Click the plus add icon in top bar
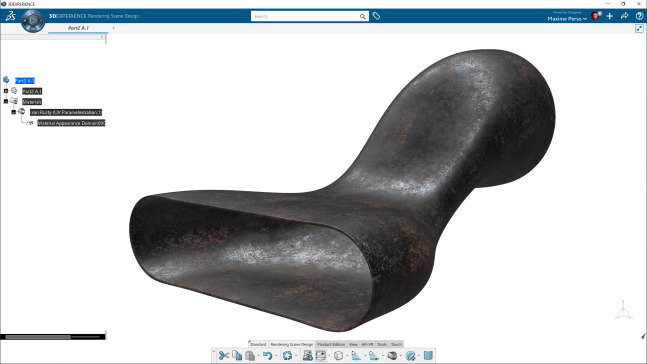 (x=610, y=16)
